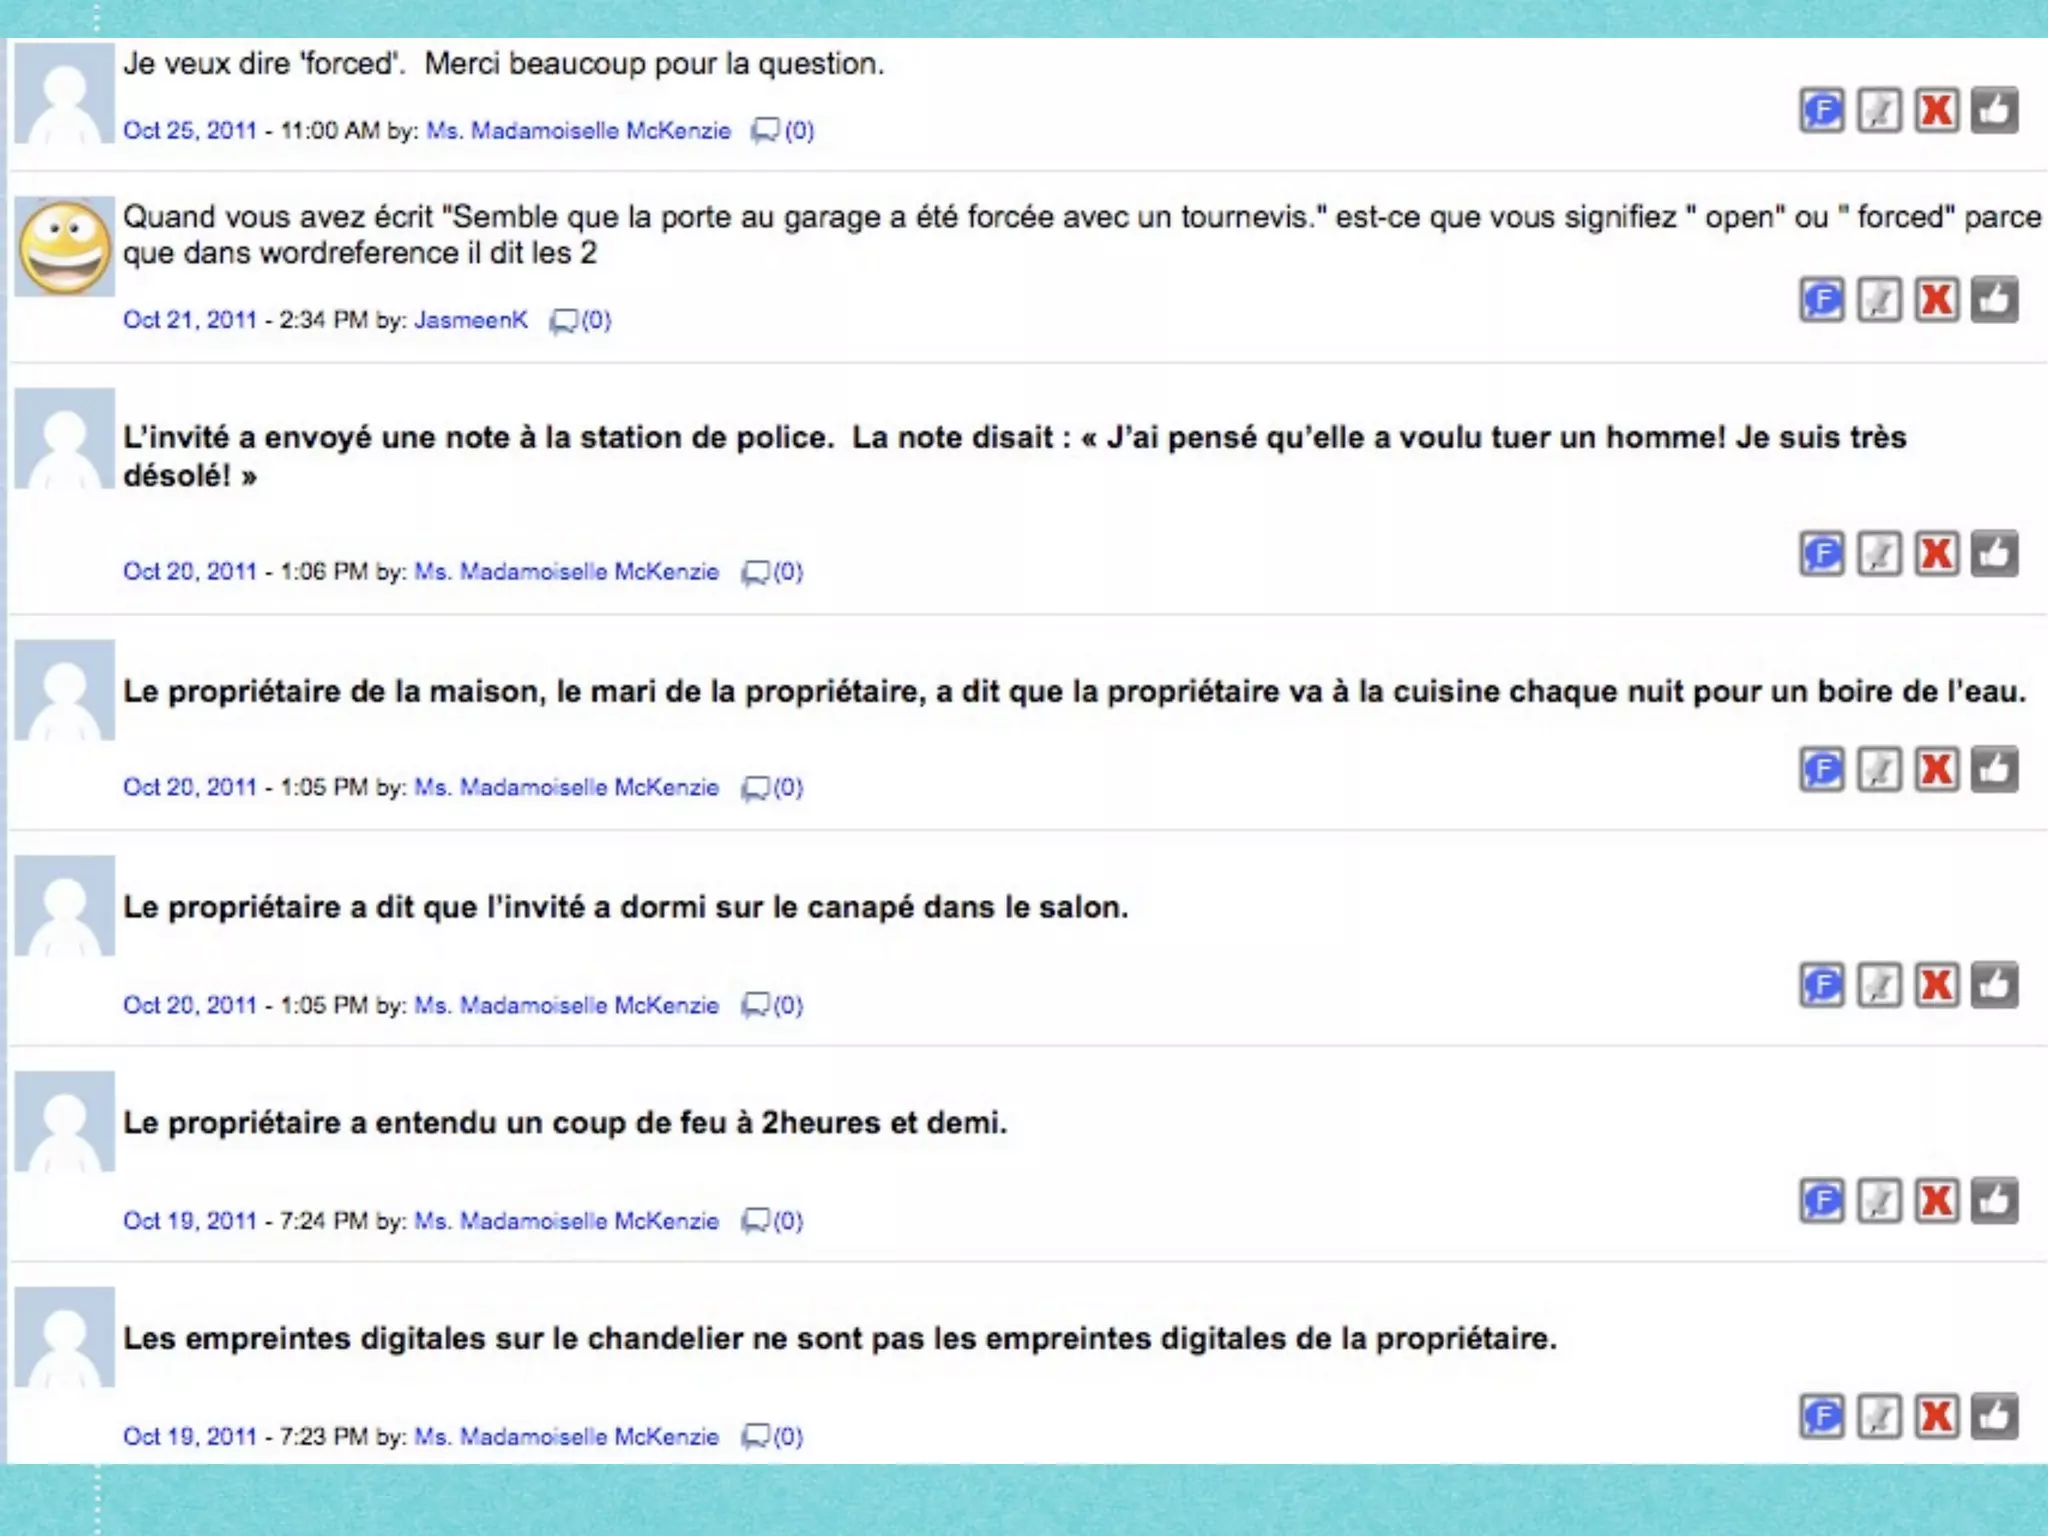The height and width of the screenshot is (1536, 2048).
Task: Pin the 'dormi sur le canapé' post
Action: (1878, 985)
